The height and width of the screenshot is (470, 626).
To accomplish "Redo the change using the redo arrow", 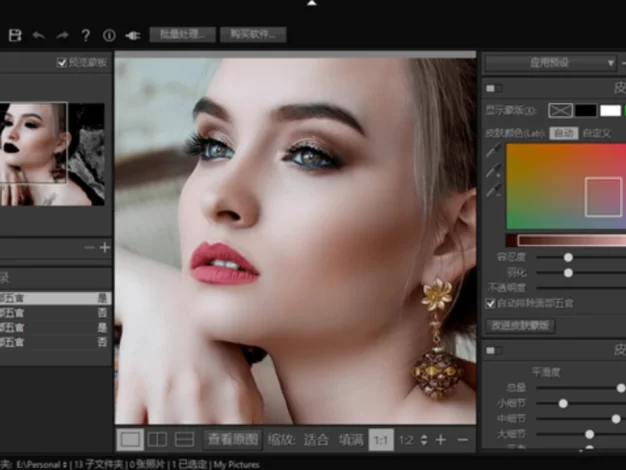I will coord(62,36).
